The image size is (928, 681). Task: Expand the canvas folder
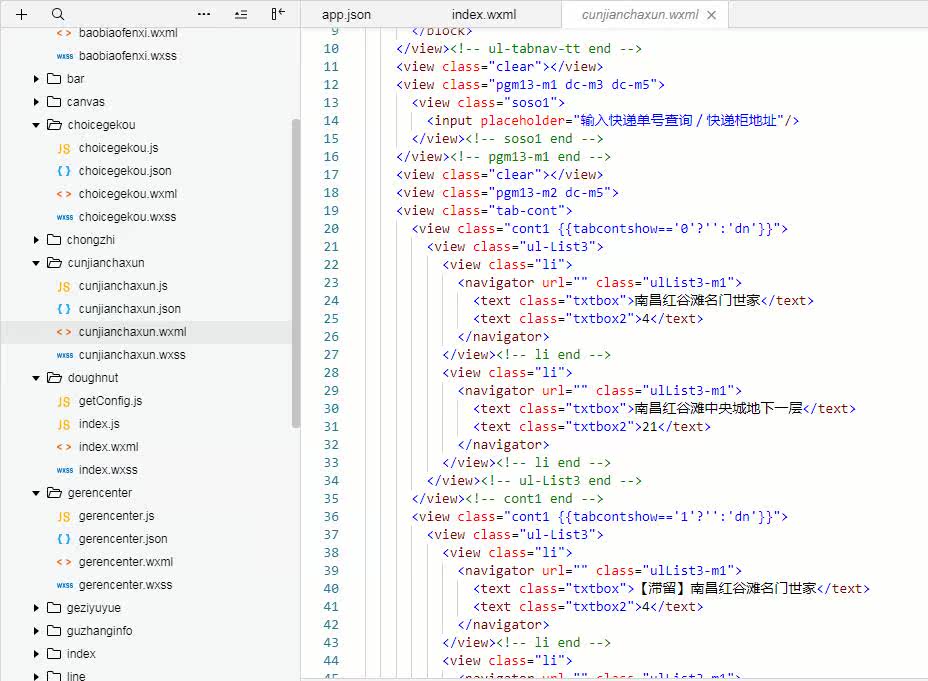pos(36,102)
